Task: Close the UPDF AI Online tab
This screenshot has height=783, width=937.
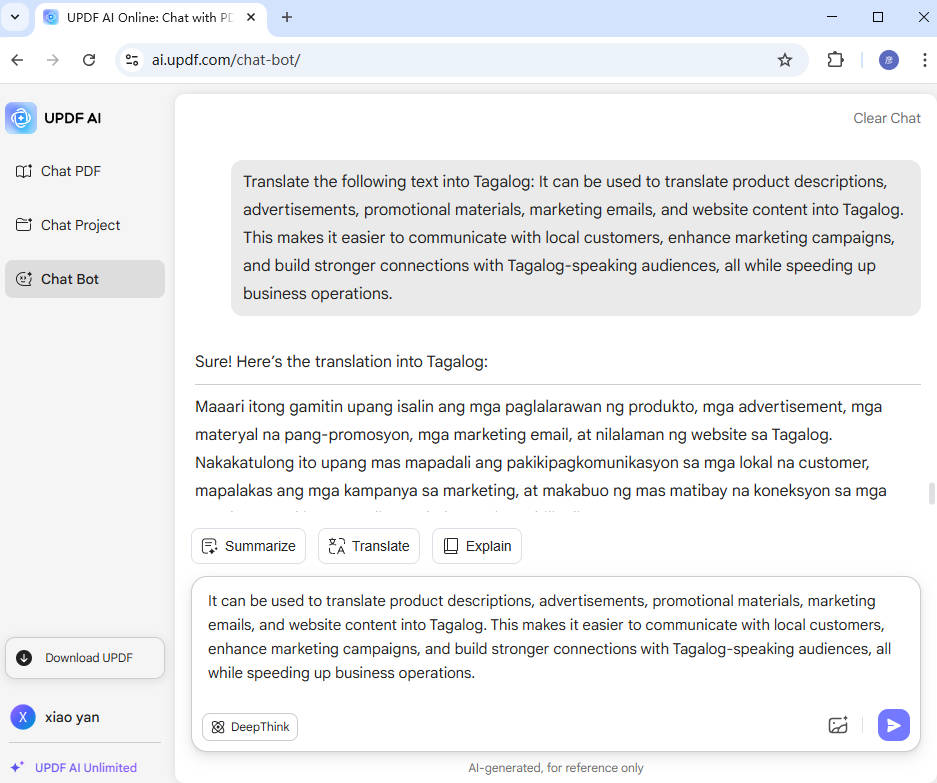Action: [x=251, y=17]
